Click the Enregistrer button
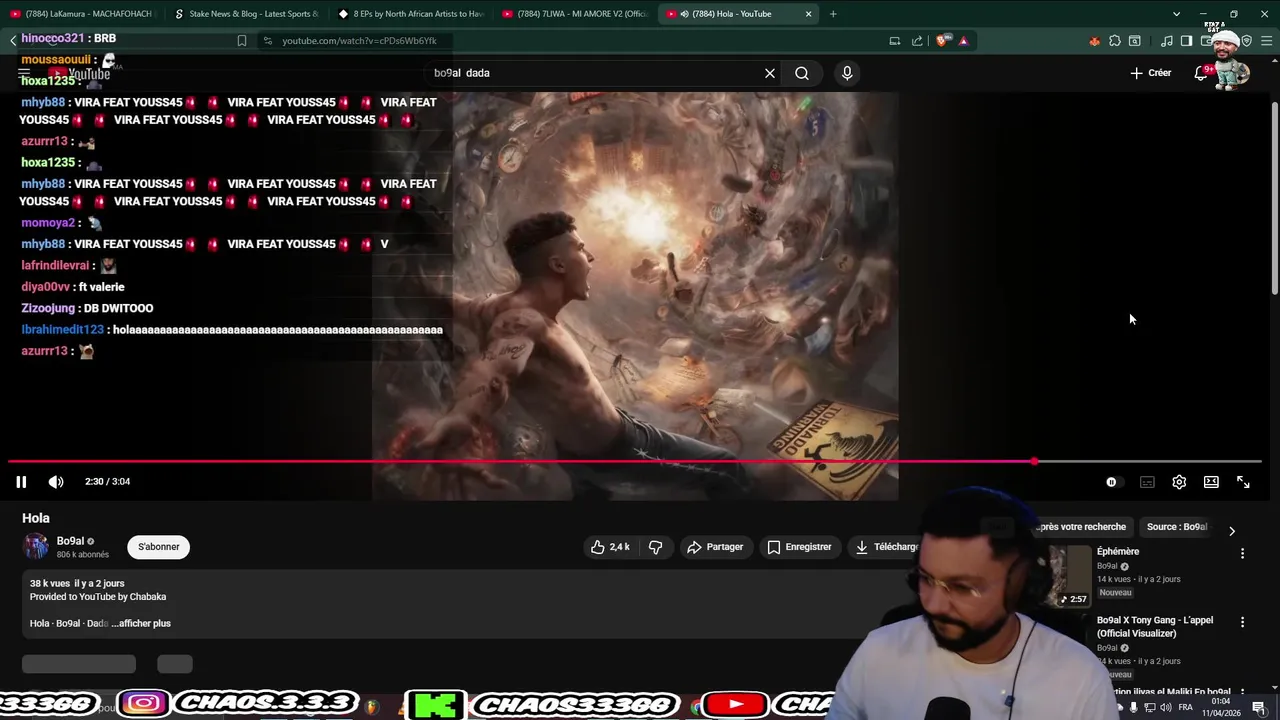Image resolution: width=1280 pixels, height=720 pixels. 800,547
